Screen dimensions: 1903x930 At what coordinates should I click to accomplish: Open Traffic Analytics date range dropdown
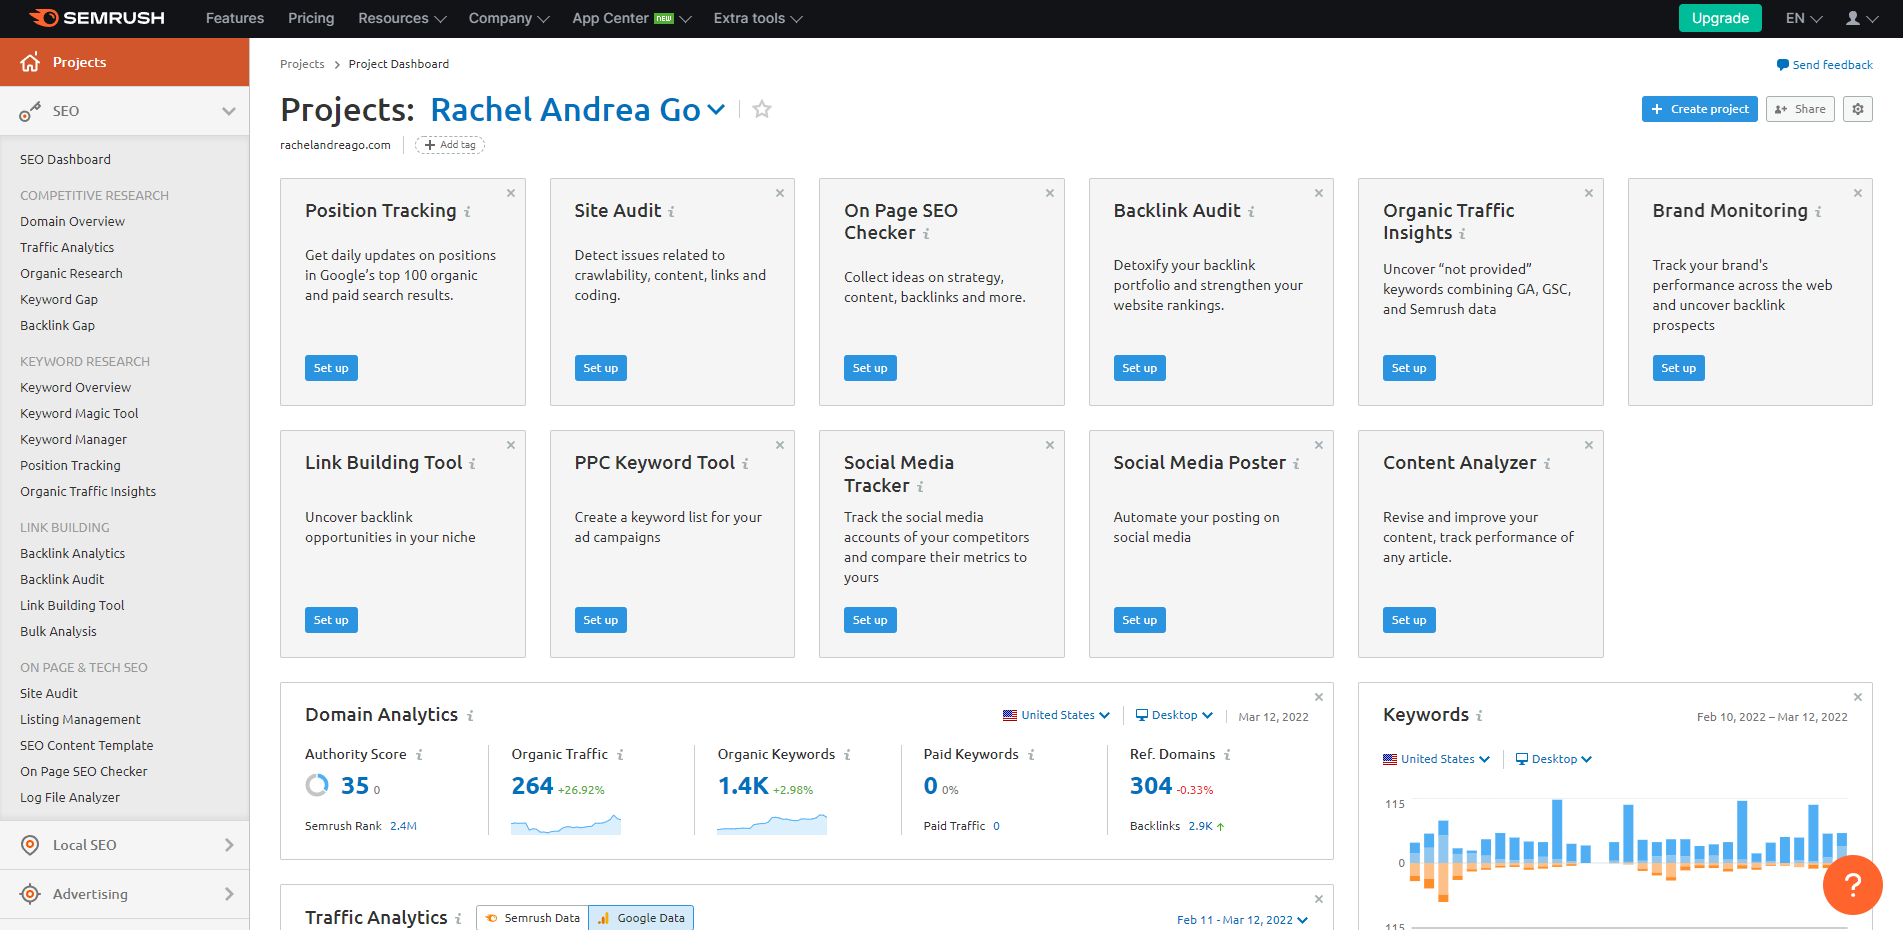1242,920
